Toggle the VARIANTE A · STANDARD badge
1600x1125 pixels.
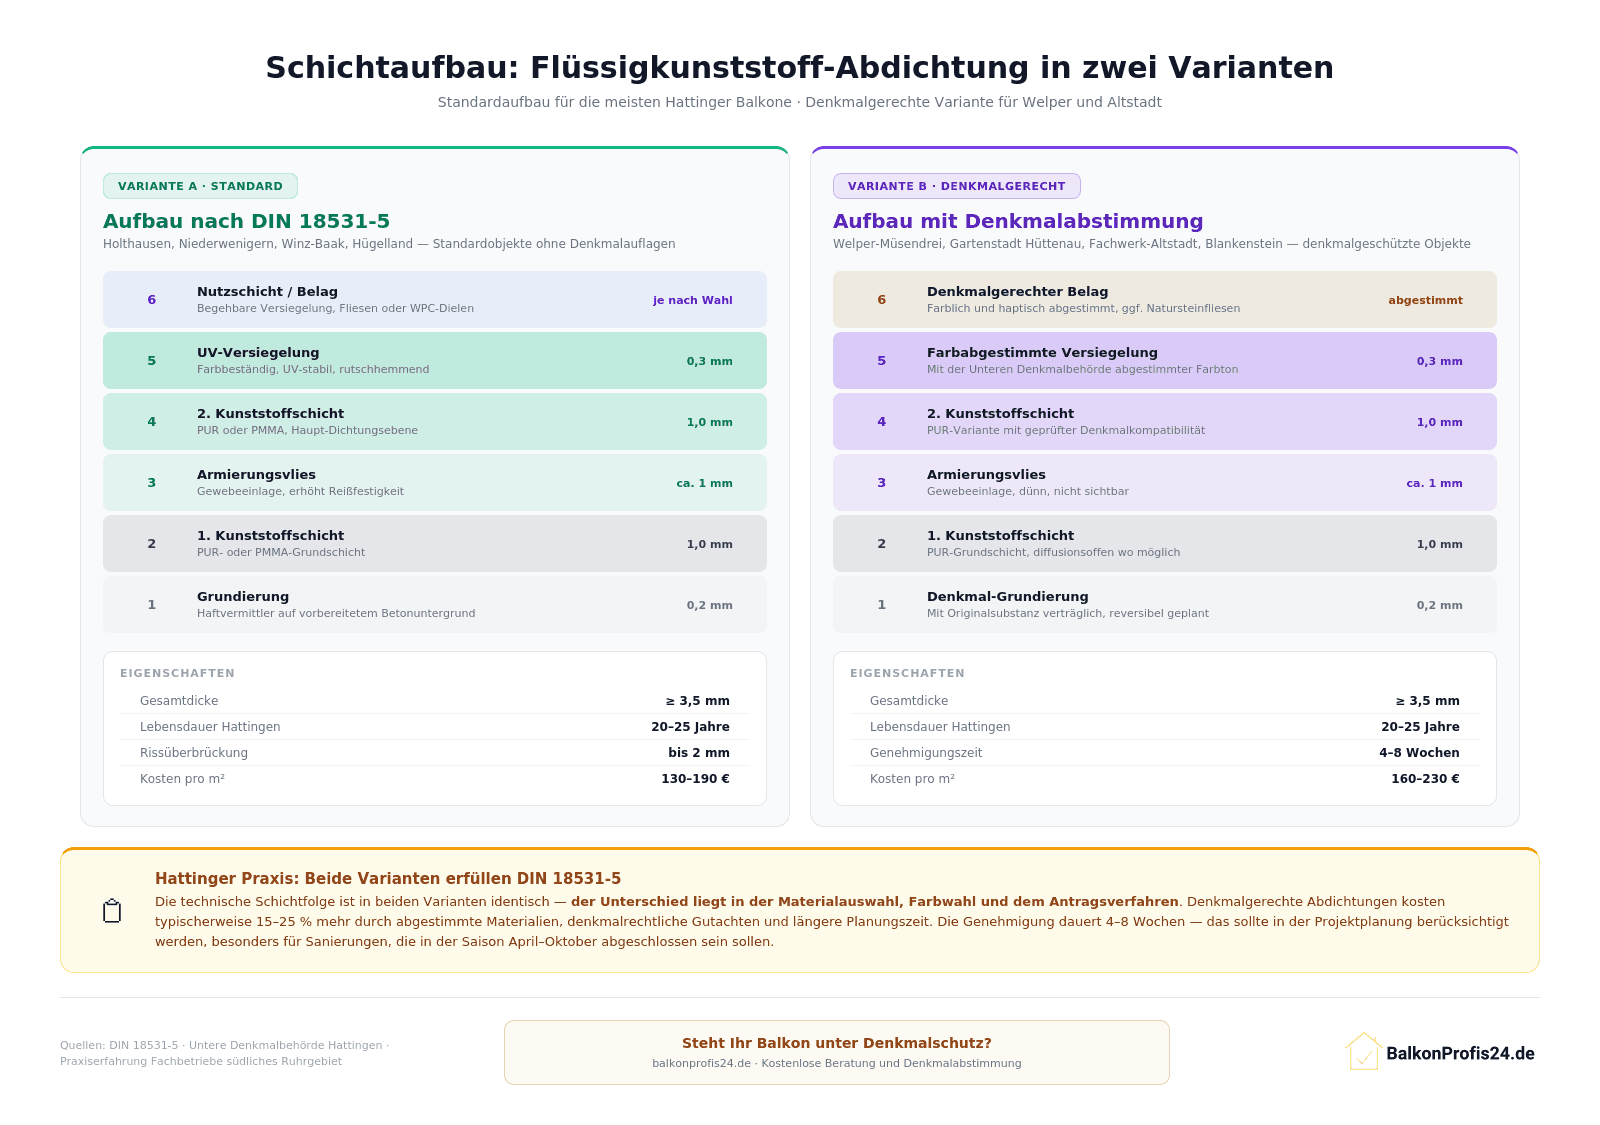200,185
